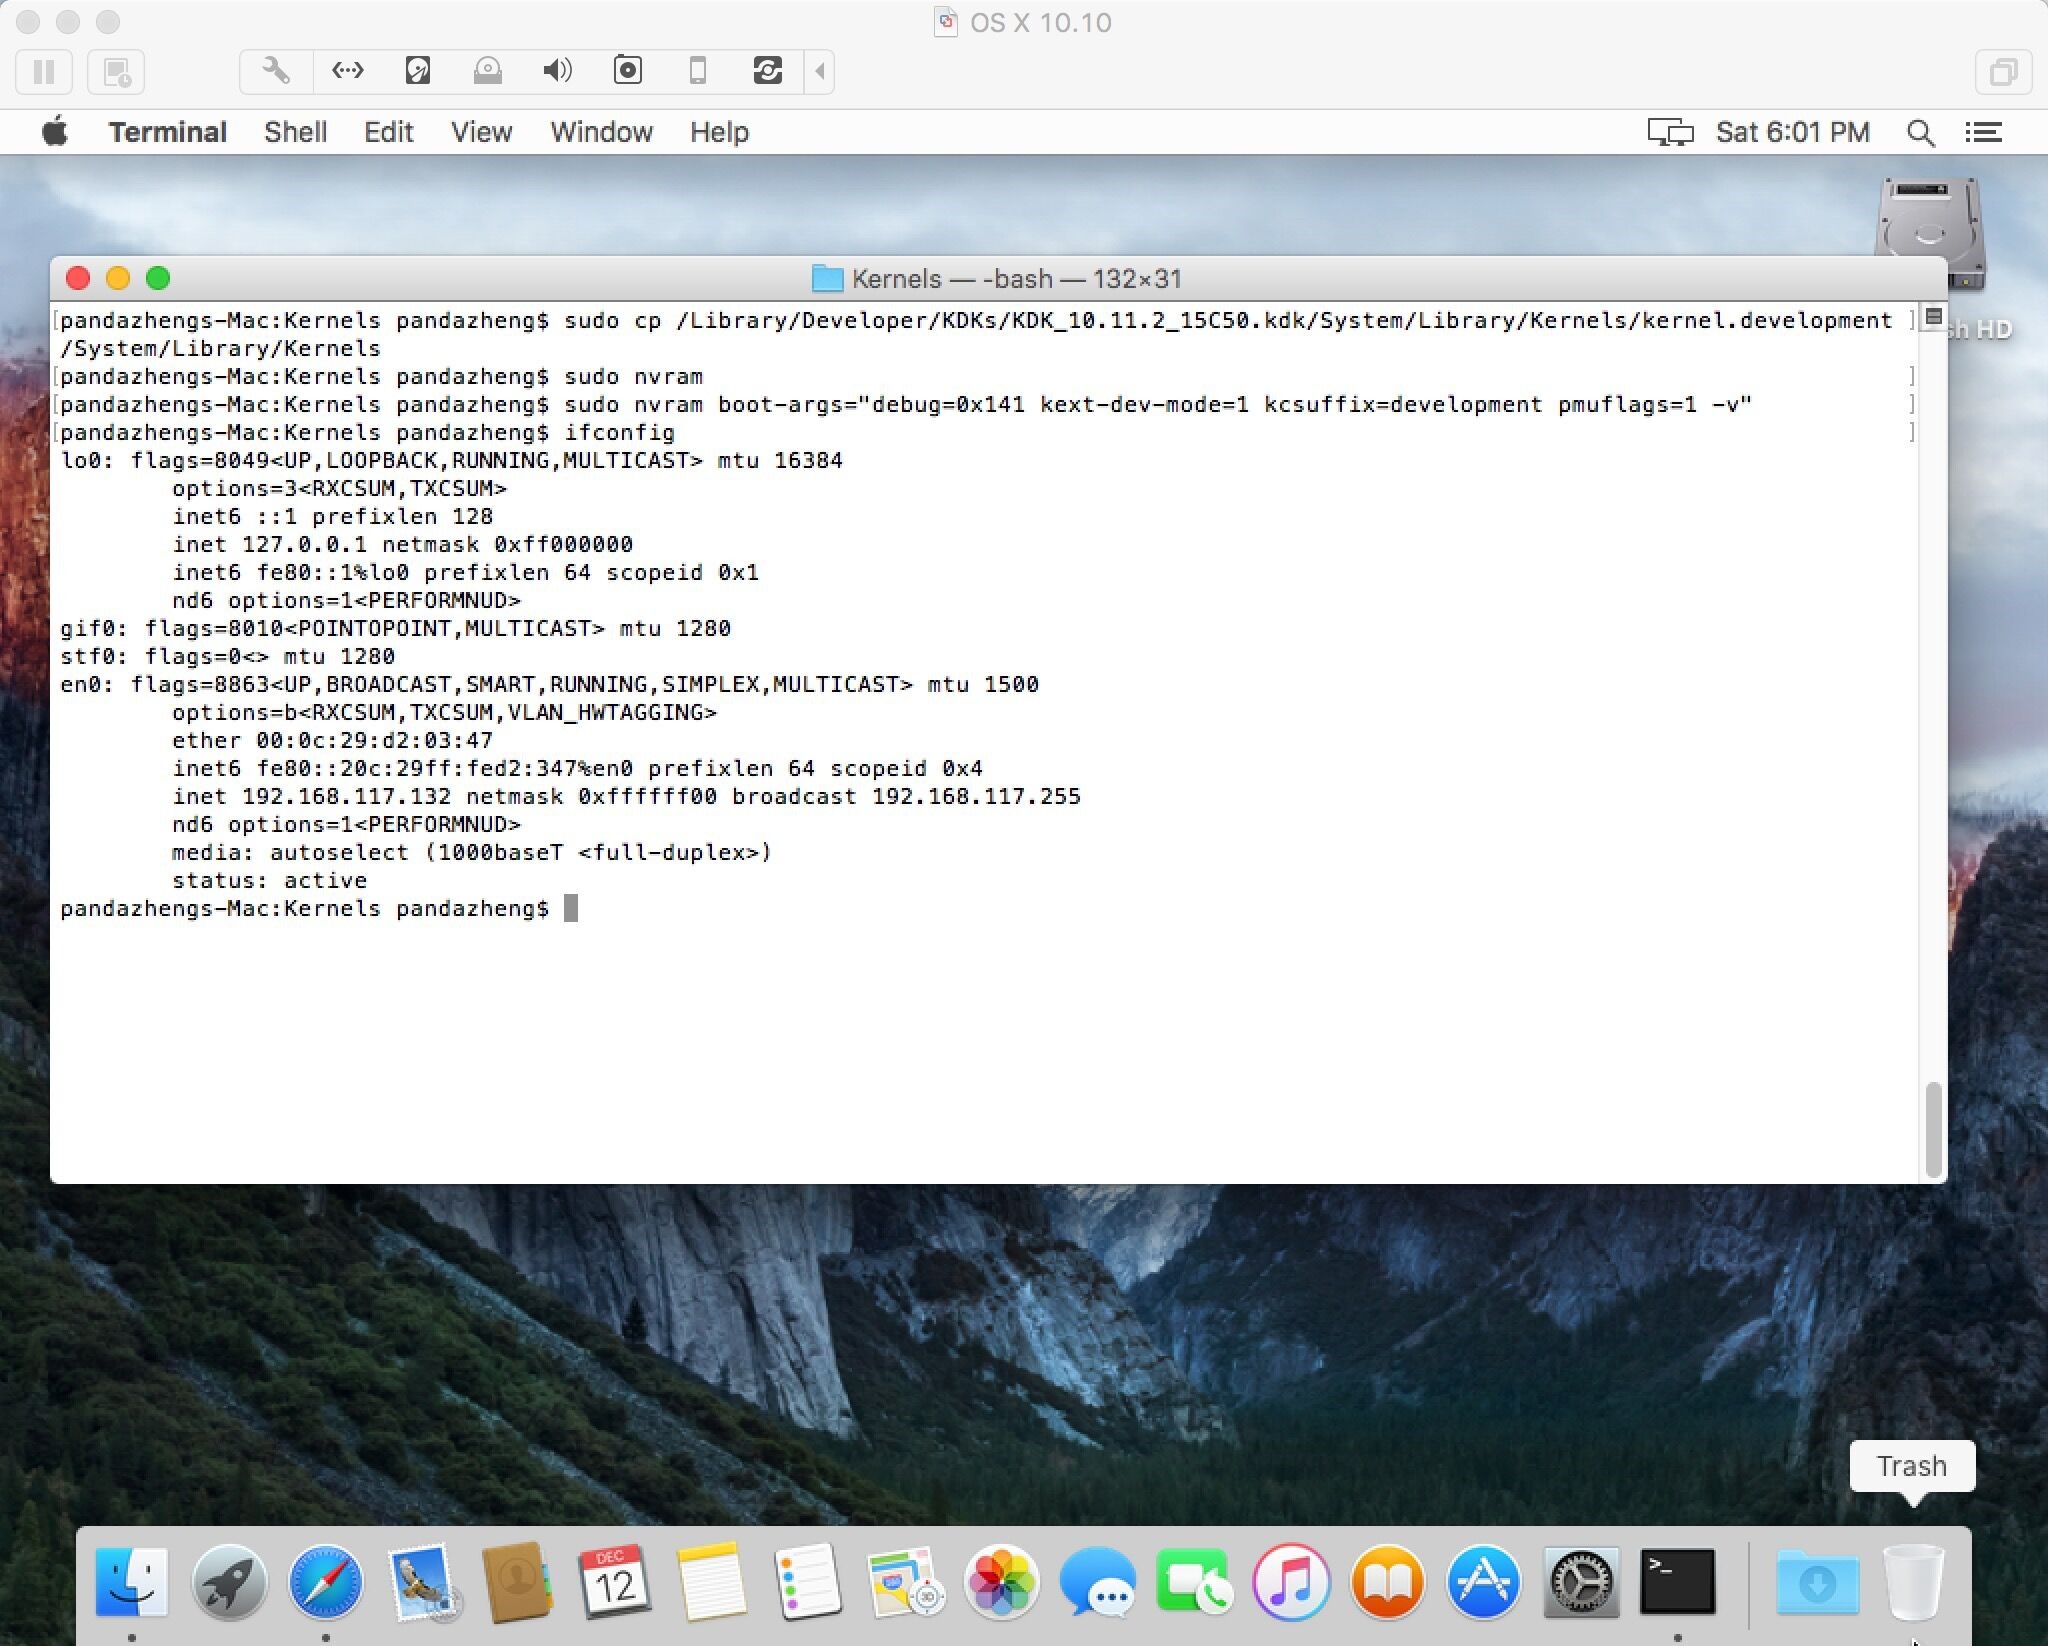
Task: Click the Terminal window vertical scrollbar
Action: pos(1933,1130)
